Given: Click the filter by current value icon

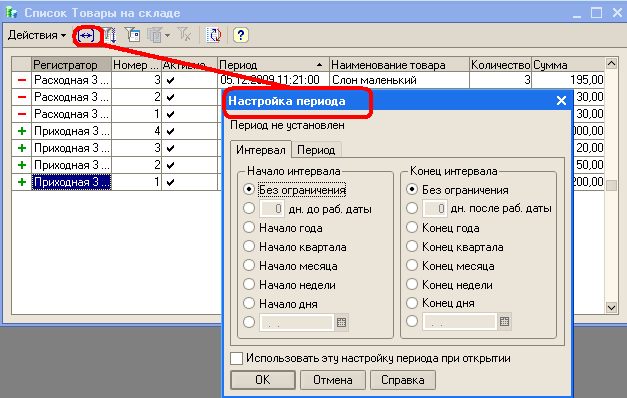Looking at the screenshot, I should (132, 35).
